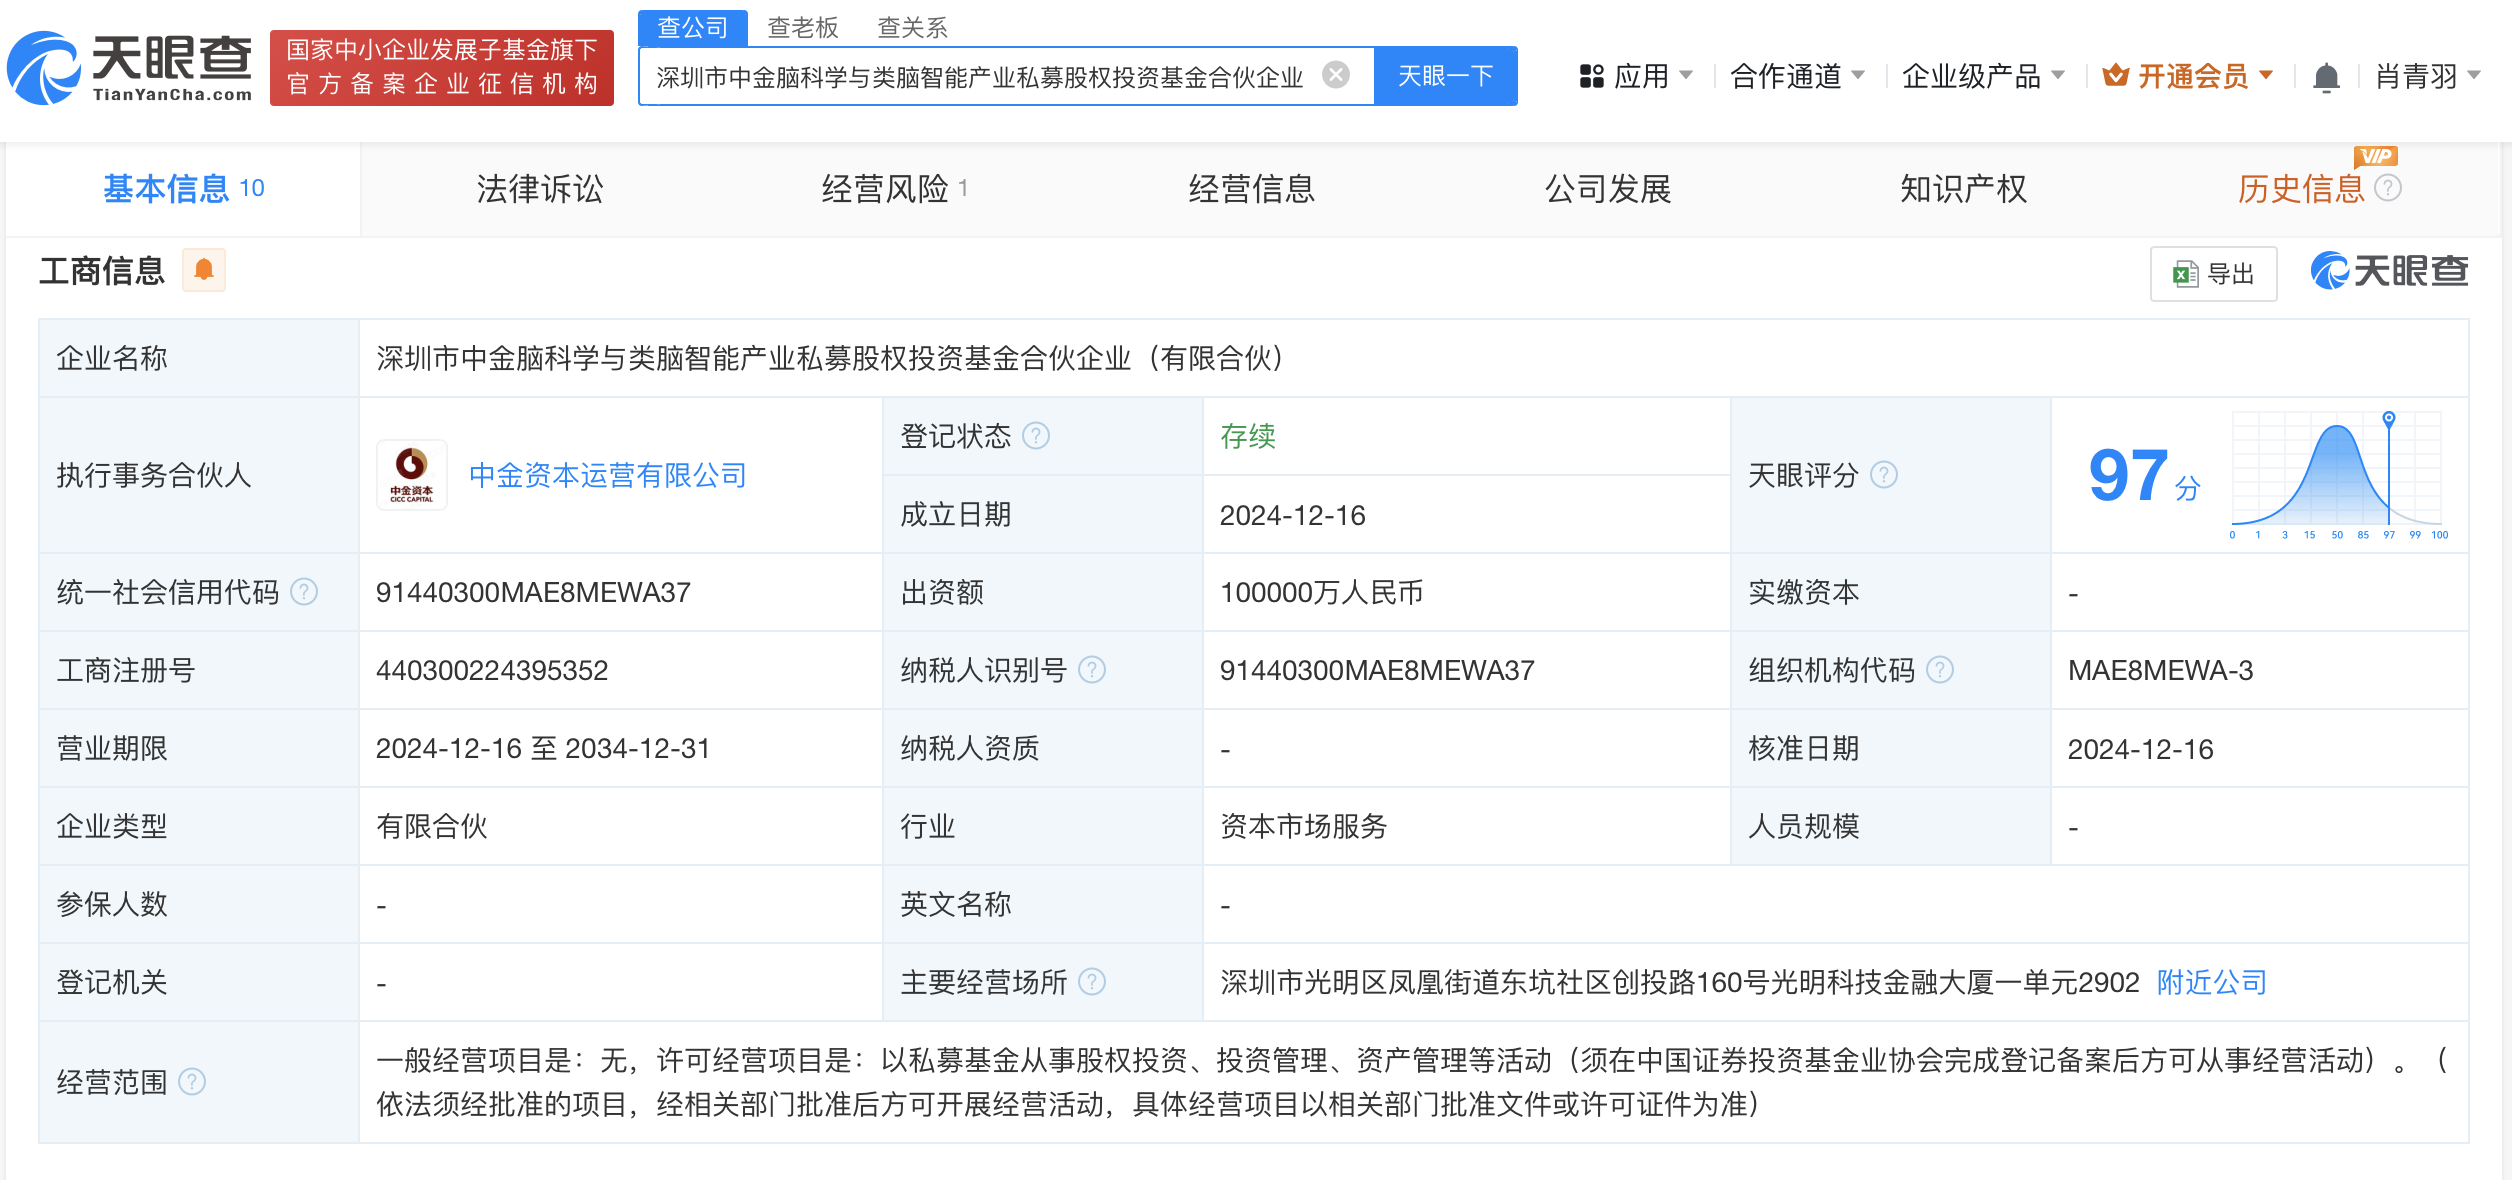
Task: Click the registered address in 主要经营场所 row
Action: click(x=1679, y=982)
